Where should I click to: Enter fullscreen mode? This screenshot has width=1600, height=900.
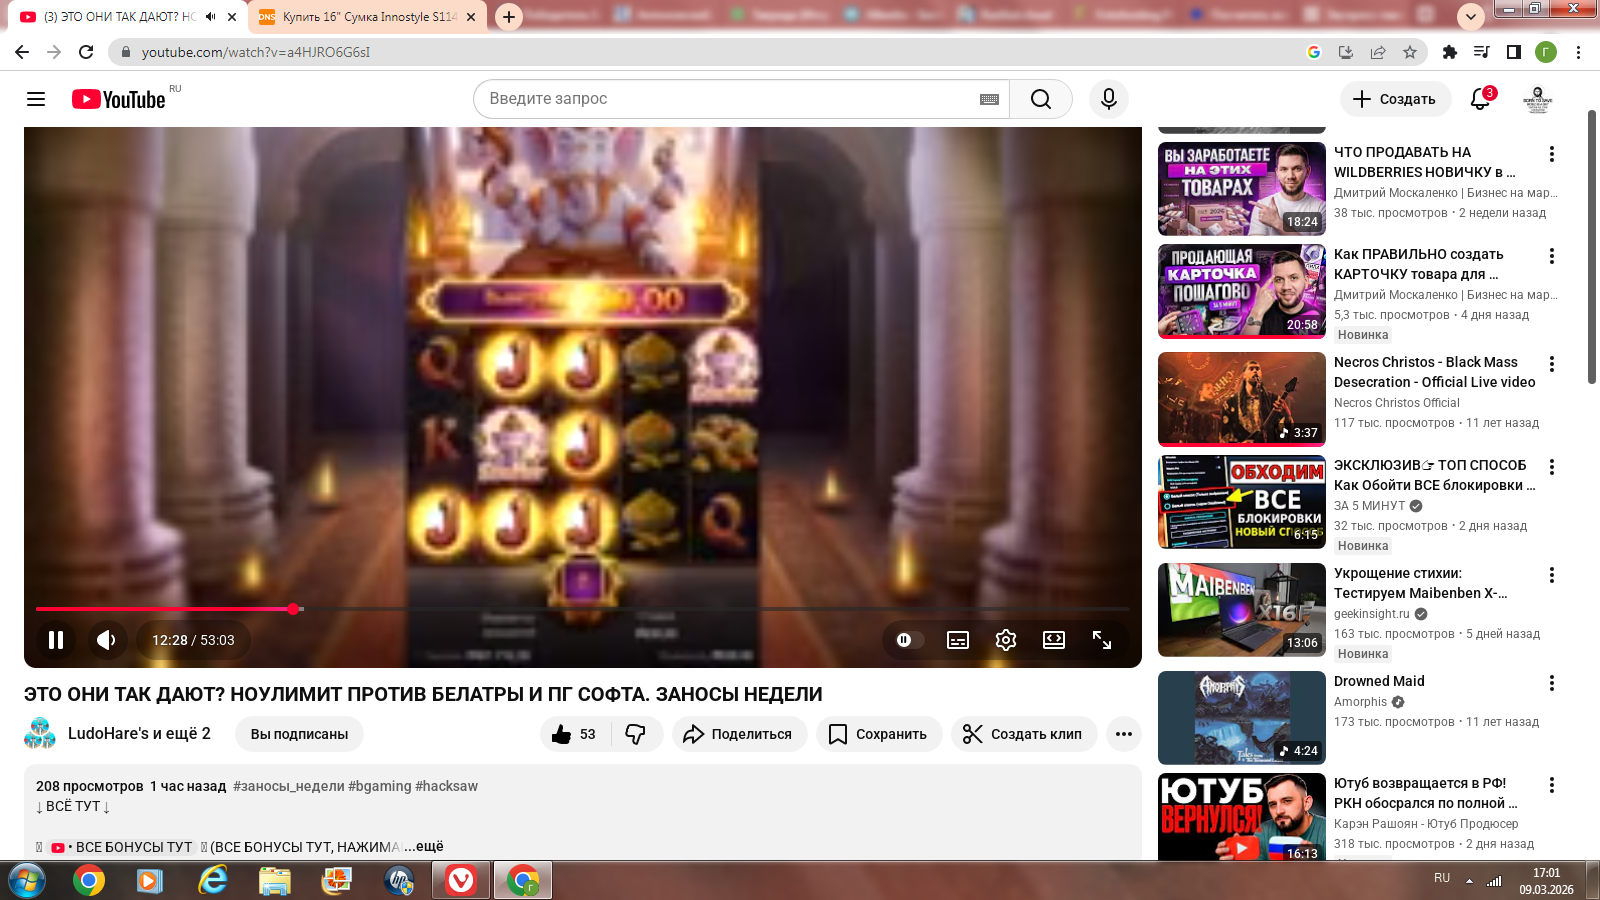point(1102,640)
